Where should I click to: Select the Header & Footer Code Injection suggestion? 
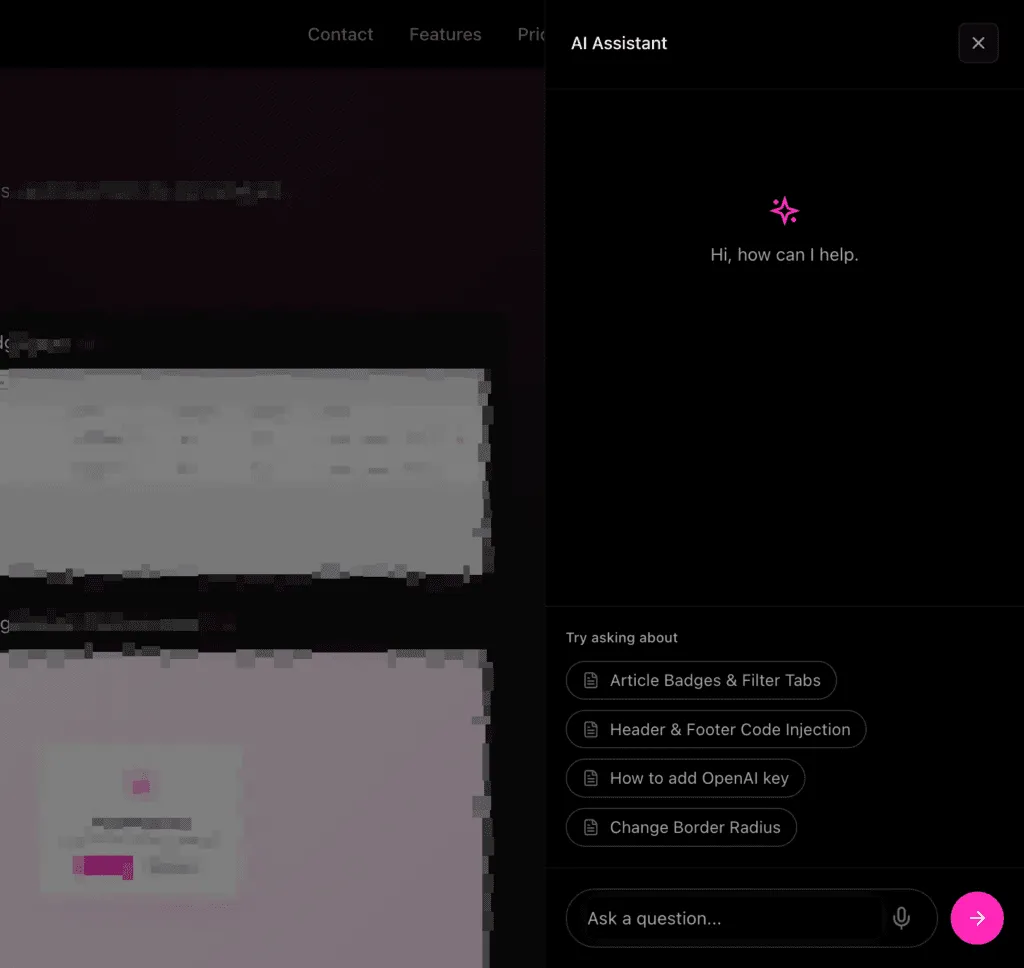[716, 729]
